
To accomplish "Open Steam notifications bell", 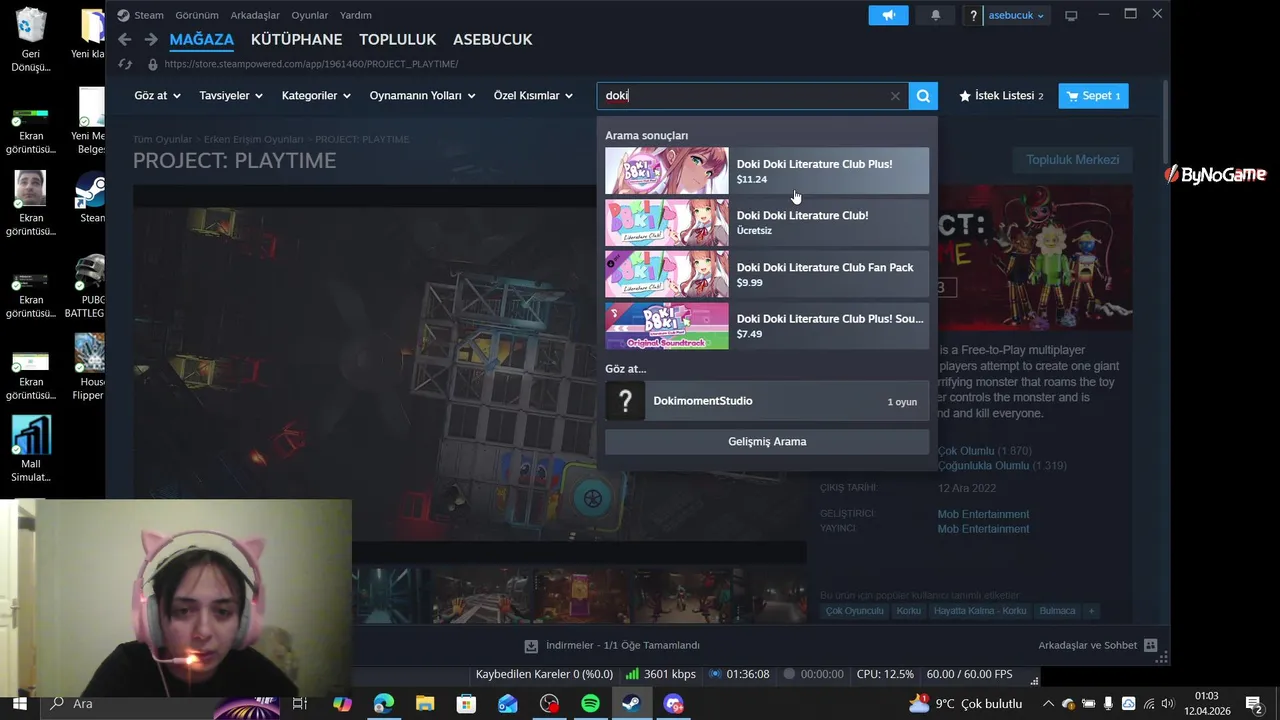I will pyautogui.click(x=935, y=15).
